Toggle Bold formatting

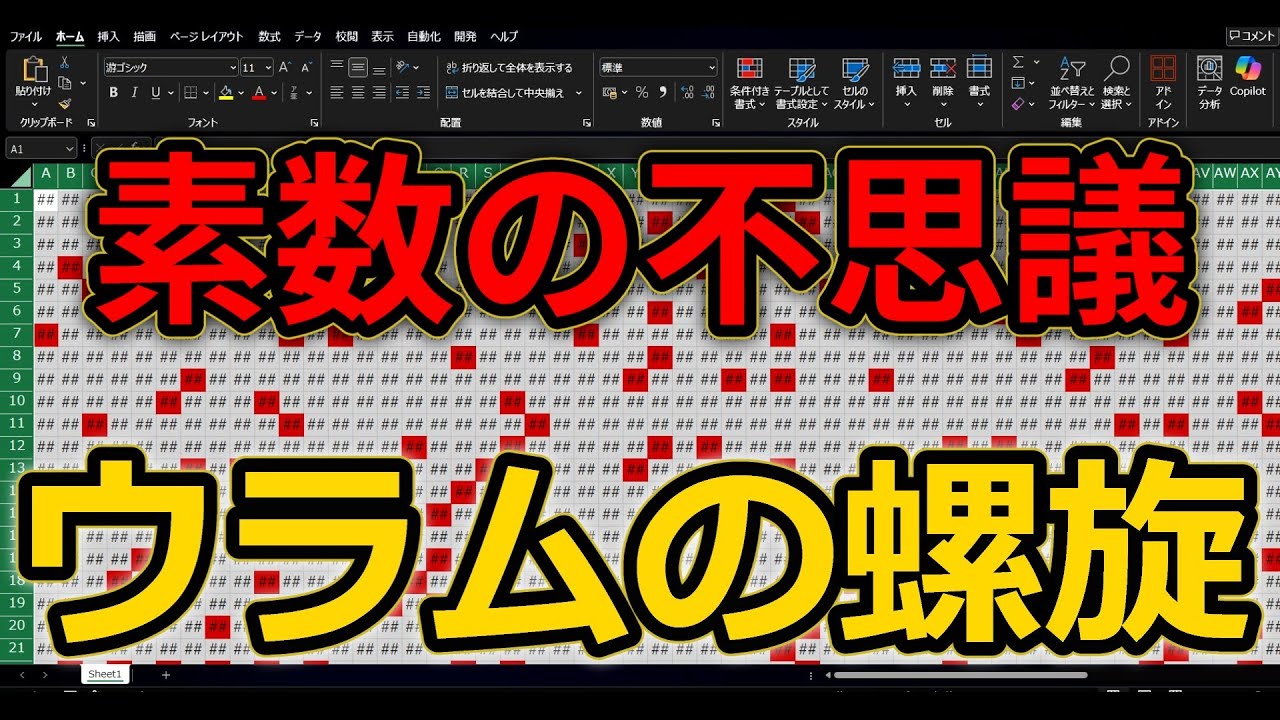tap(113, 92)
